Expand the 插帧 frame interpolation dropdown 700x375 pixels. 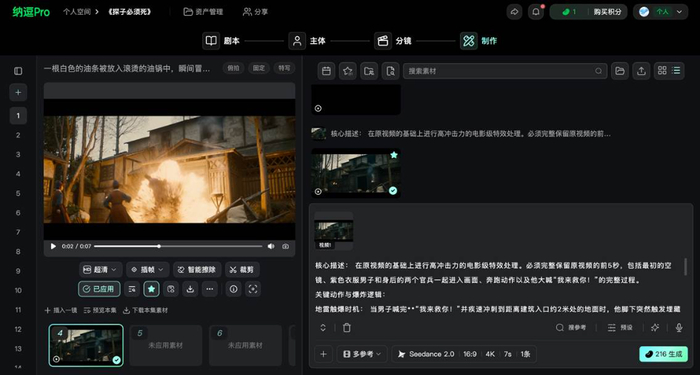point(148,270)
